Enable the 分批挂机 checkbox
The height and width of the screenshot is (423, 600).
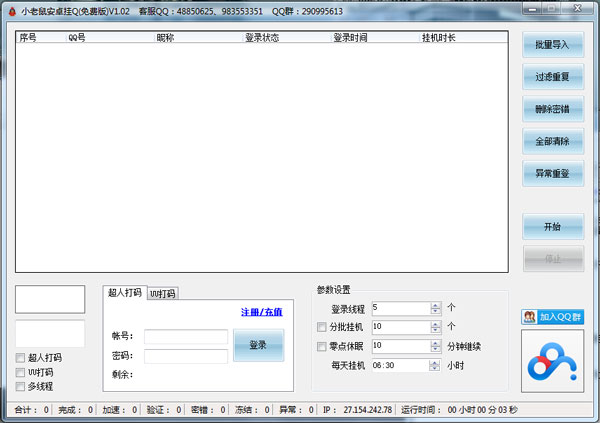pos(321,327)
